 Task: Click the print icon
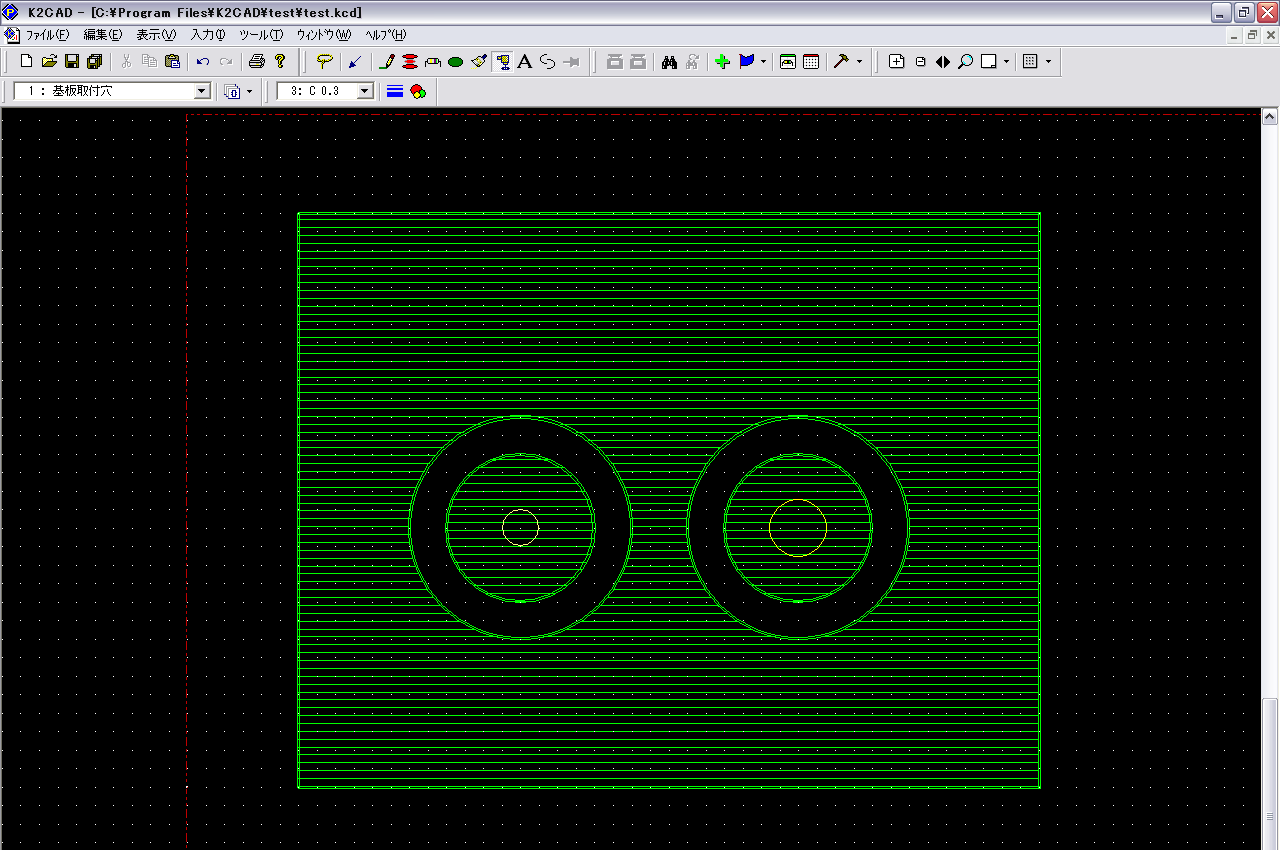click(256, 62)
